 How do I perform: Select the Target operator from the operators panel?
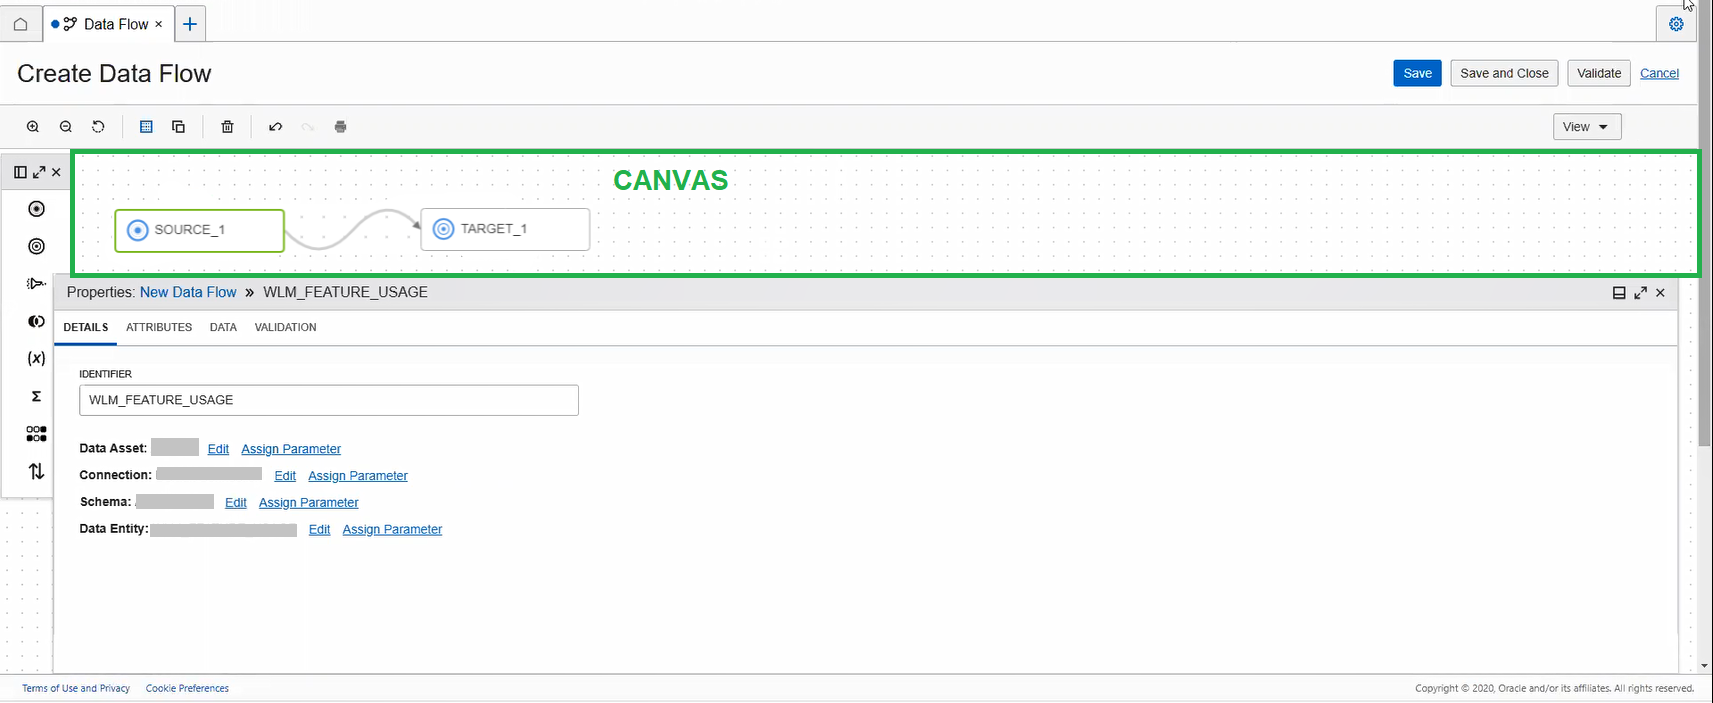[x=36, y=246]
